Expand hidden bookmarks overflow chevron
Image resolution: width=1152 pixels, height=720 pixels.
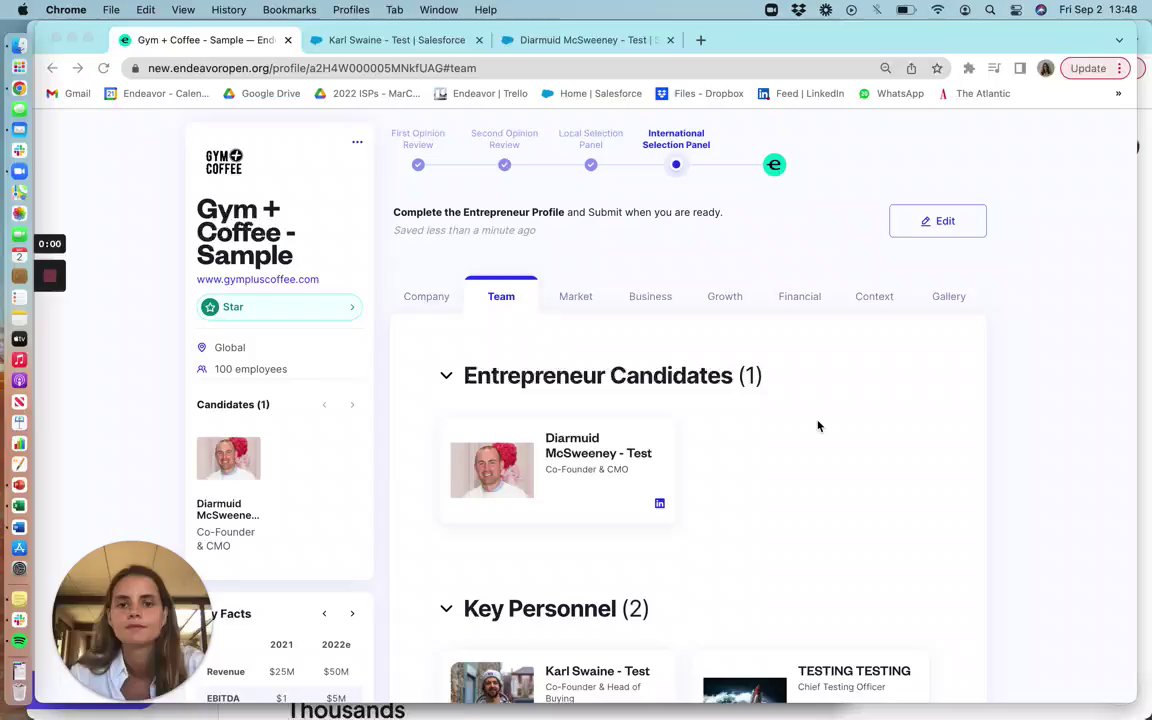tap(1118, 93)
